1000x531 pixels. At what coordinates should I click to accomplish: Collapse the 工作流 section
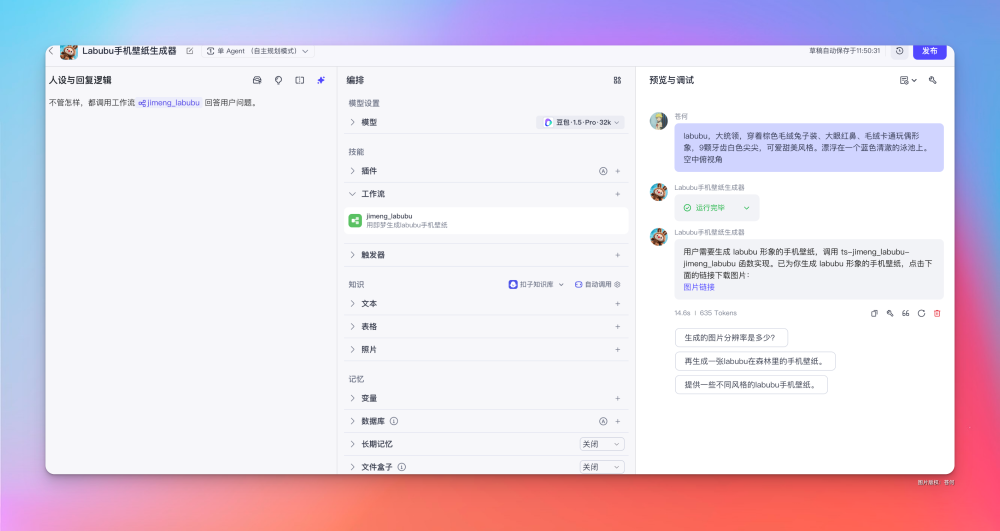click(353, 194)
